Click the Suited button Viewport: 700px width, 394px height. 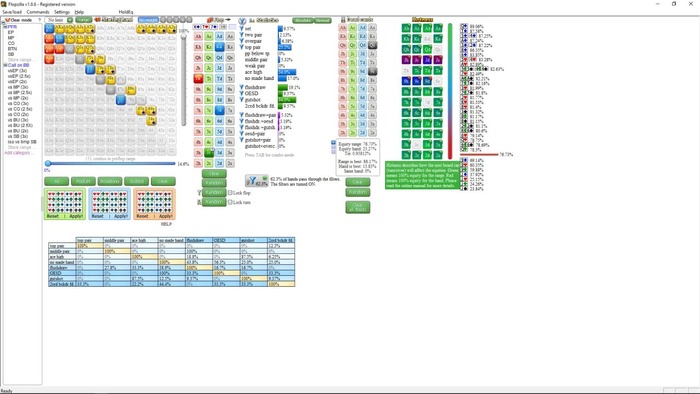pos(137,181)
